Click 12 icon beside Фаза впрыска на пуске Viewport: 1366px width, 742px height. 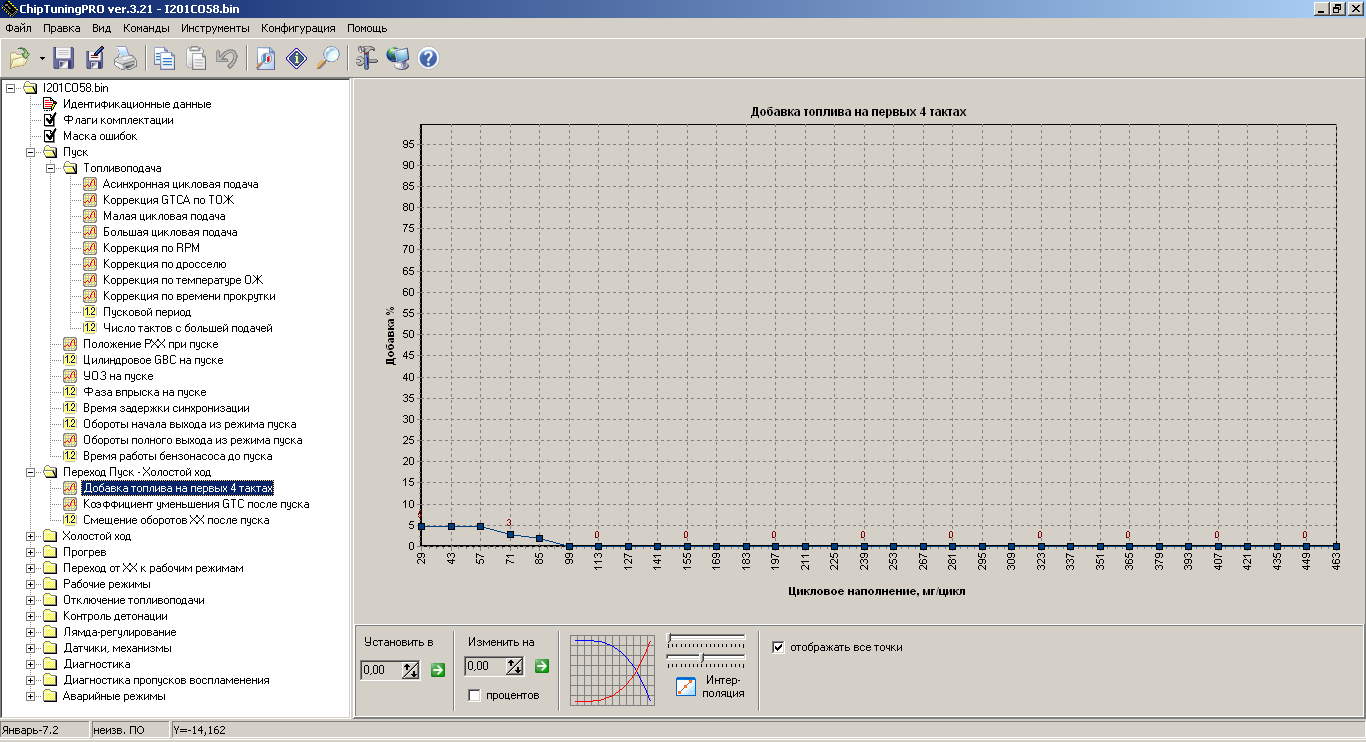pyautogui.click(x=69, y=392)
